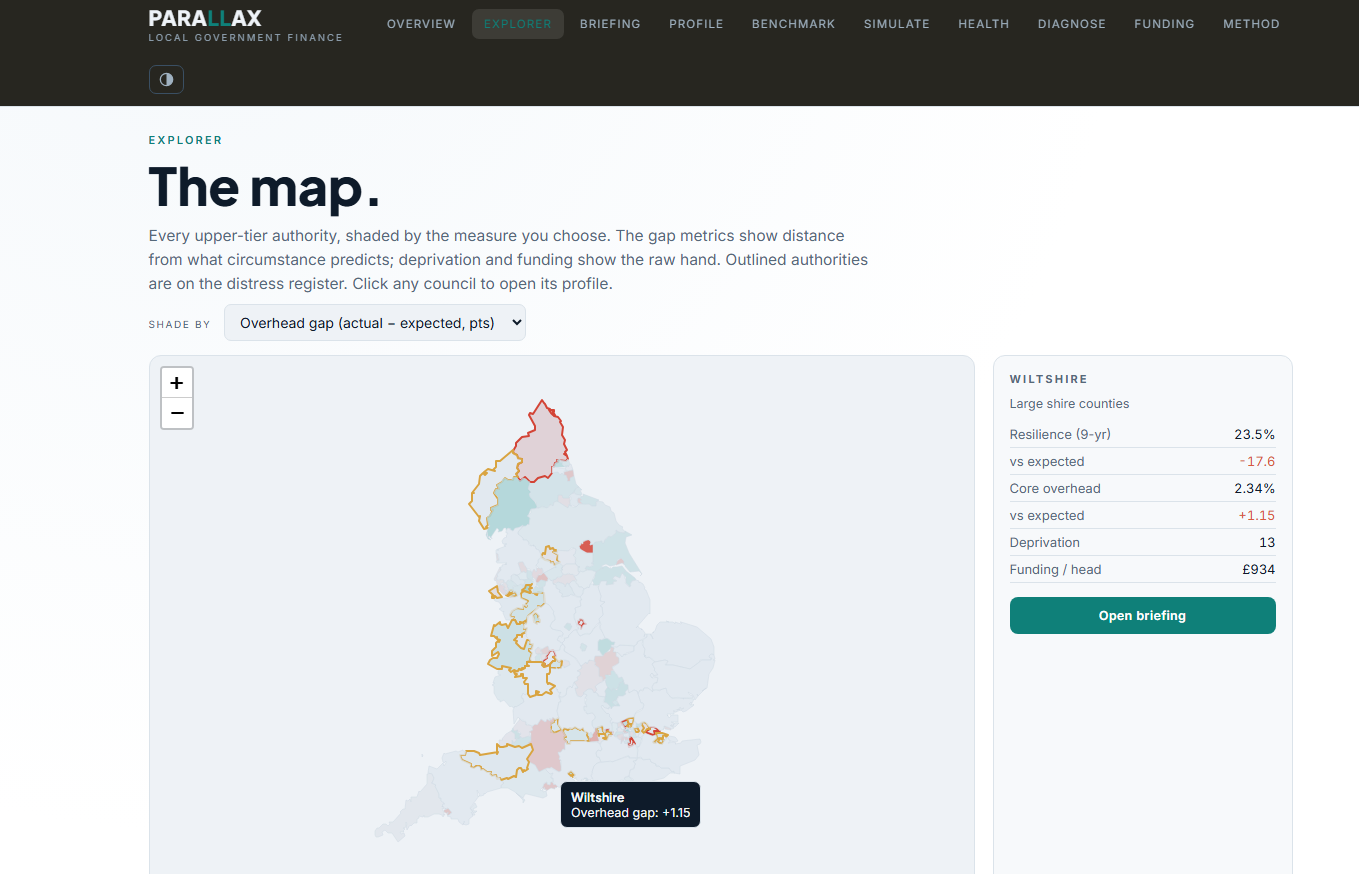1359x874 pixels.
Task: Open the Health nav item
Action: 984,24
